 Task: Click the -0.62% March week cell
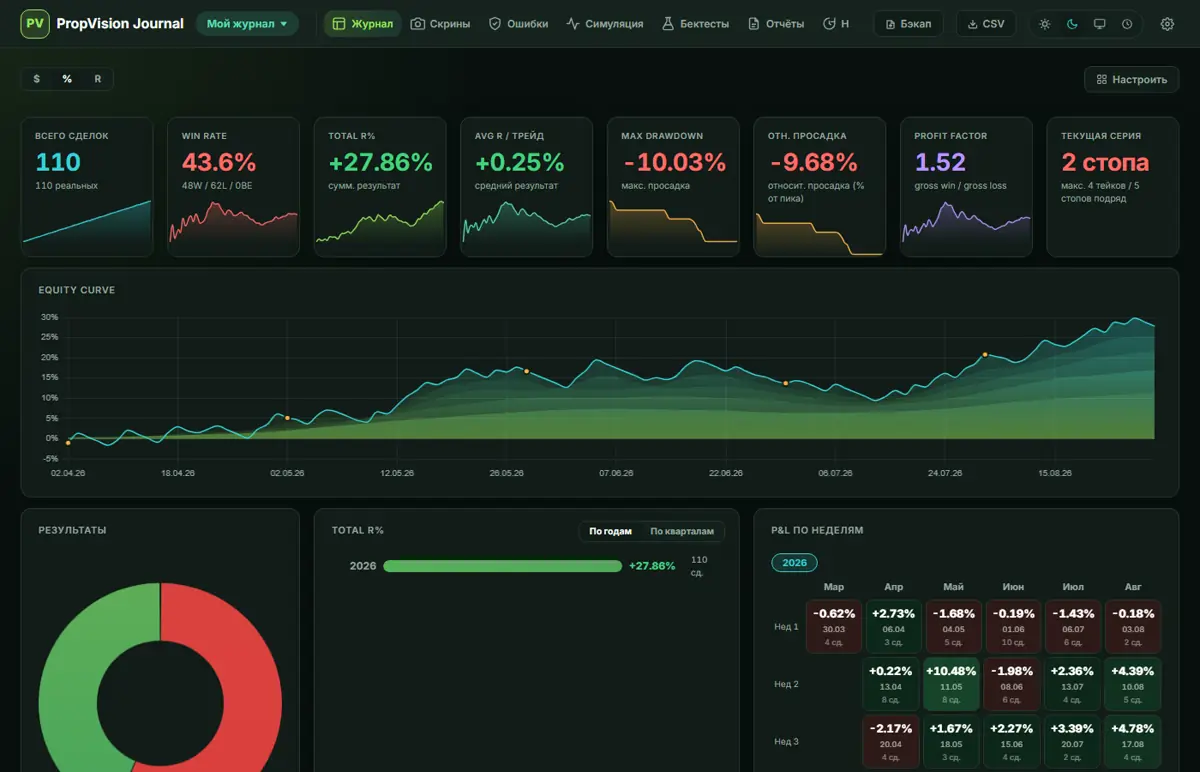[834, 627]
